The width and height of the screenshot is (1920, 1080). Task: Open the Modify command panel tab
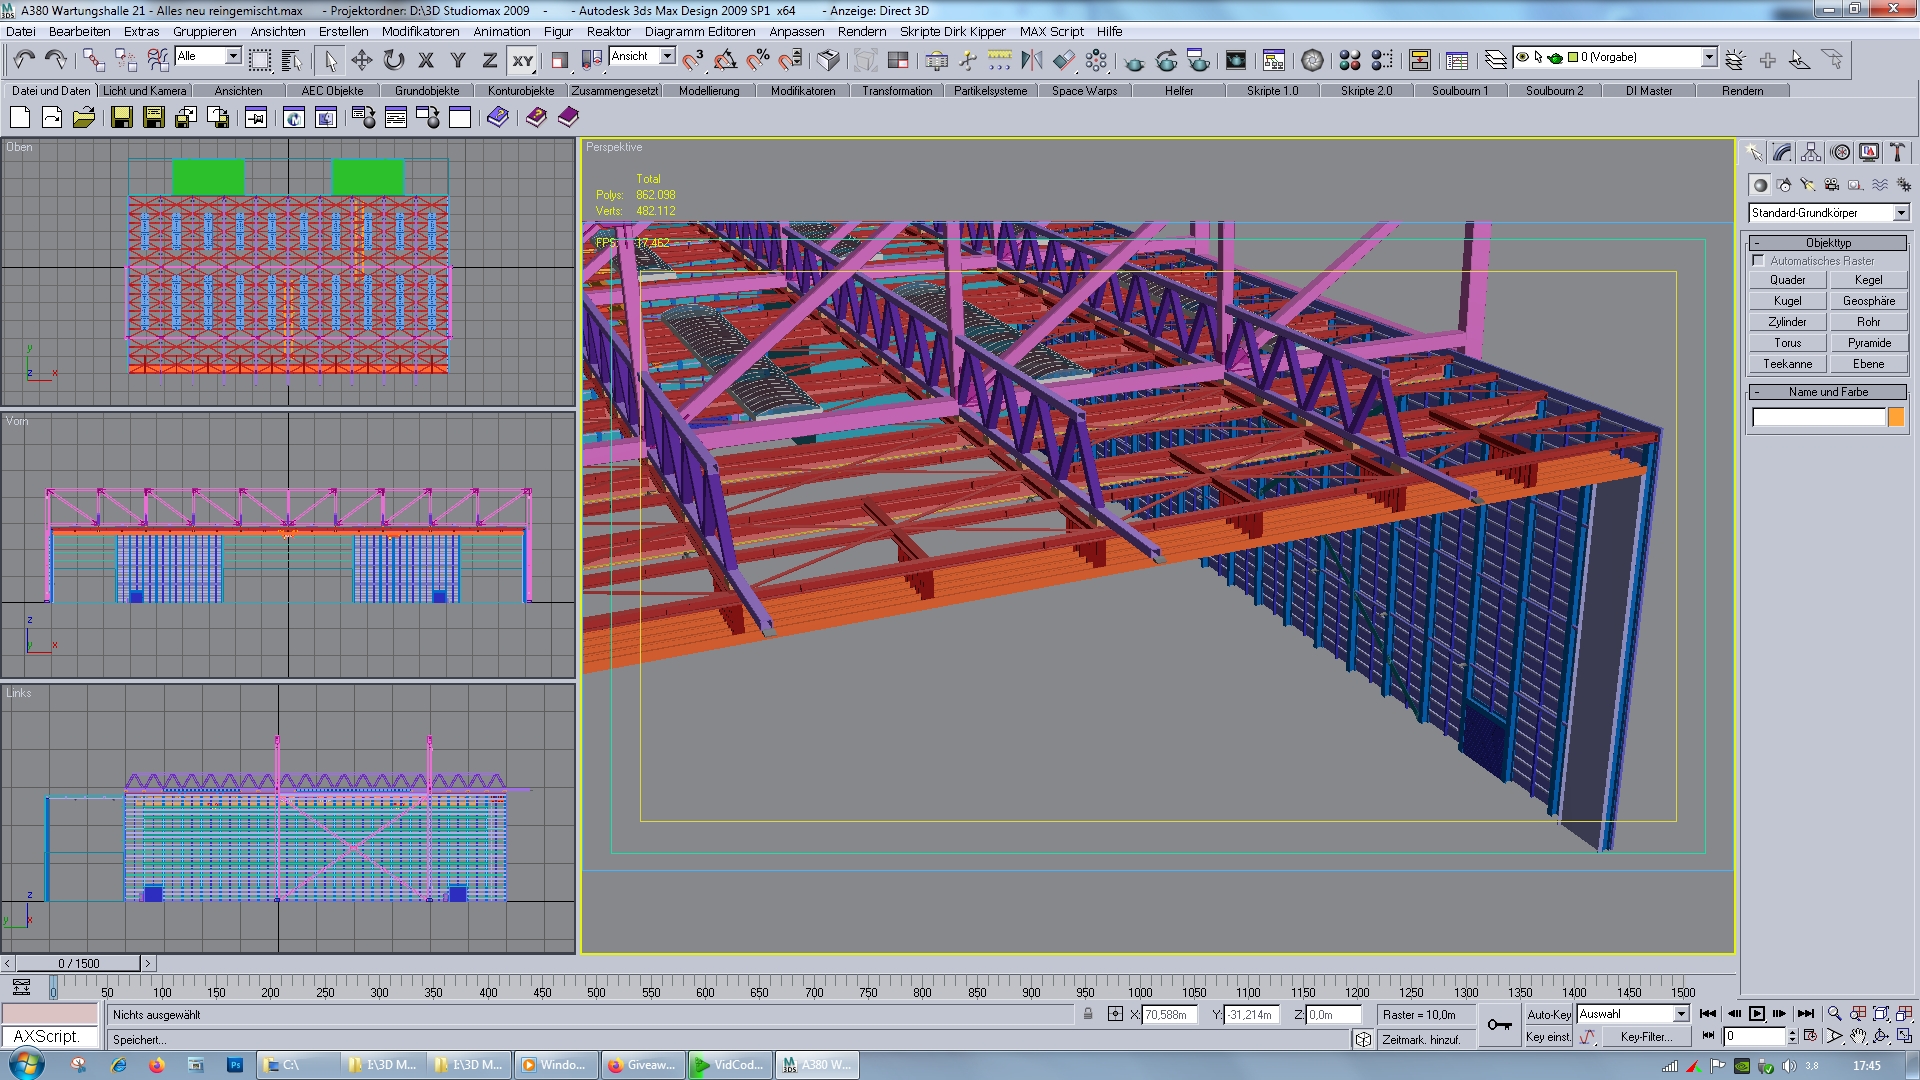pos(1782,152)
